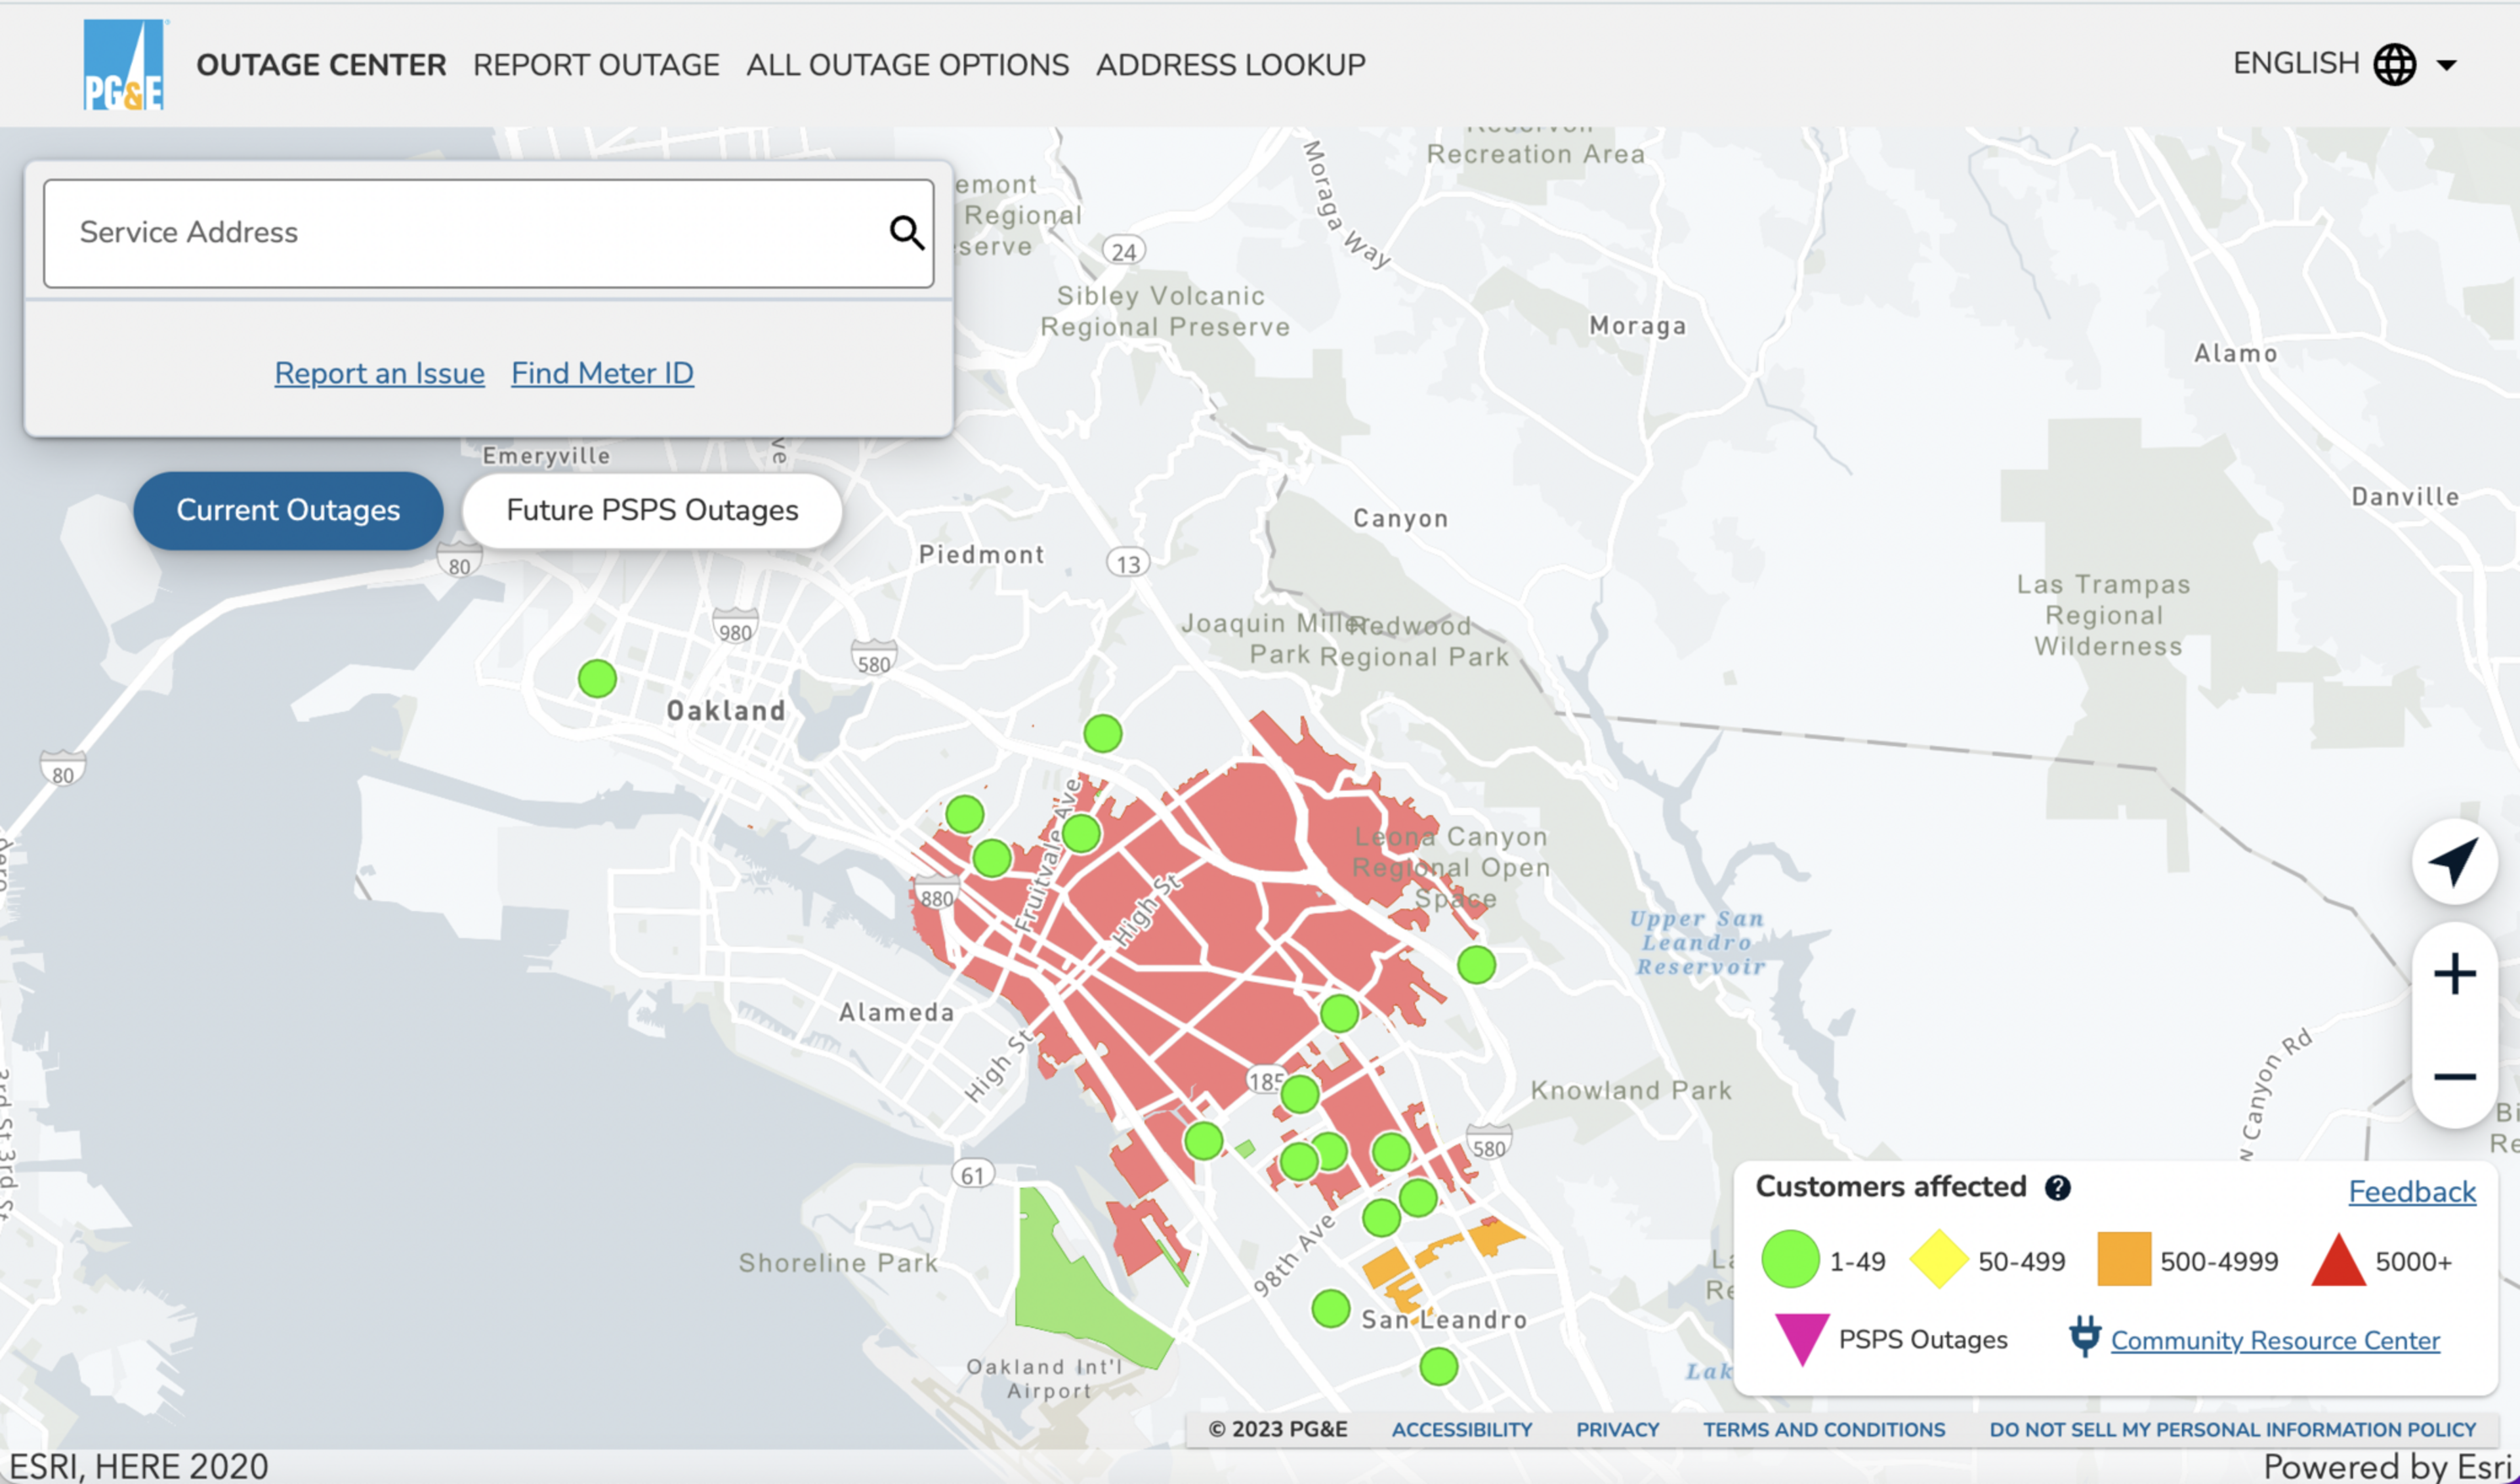Click green circle 1-49 legend swatch
2520x1484 pixels.
click(x=1790, y=1259)
